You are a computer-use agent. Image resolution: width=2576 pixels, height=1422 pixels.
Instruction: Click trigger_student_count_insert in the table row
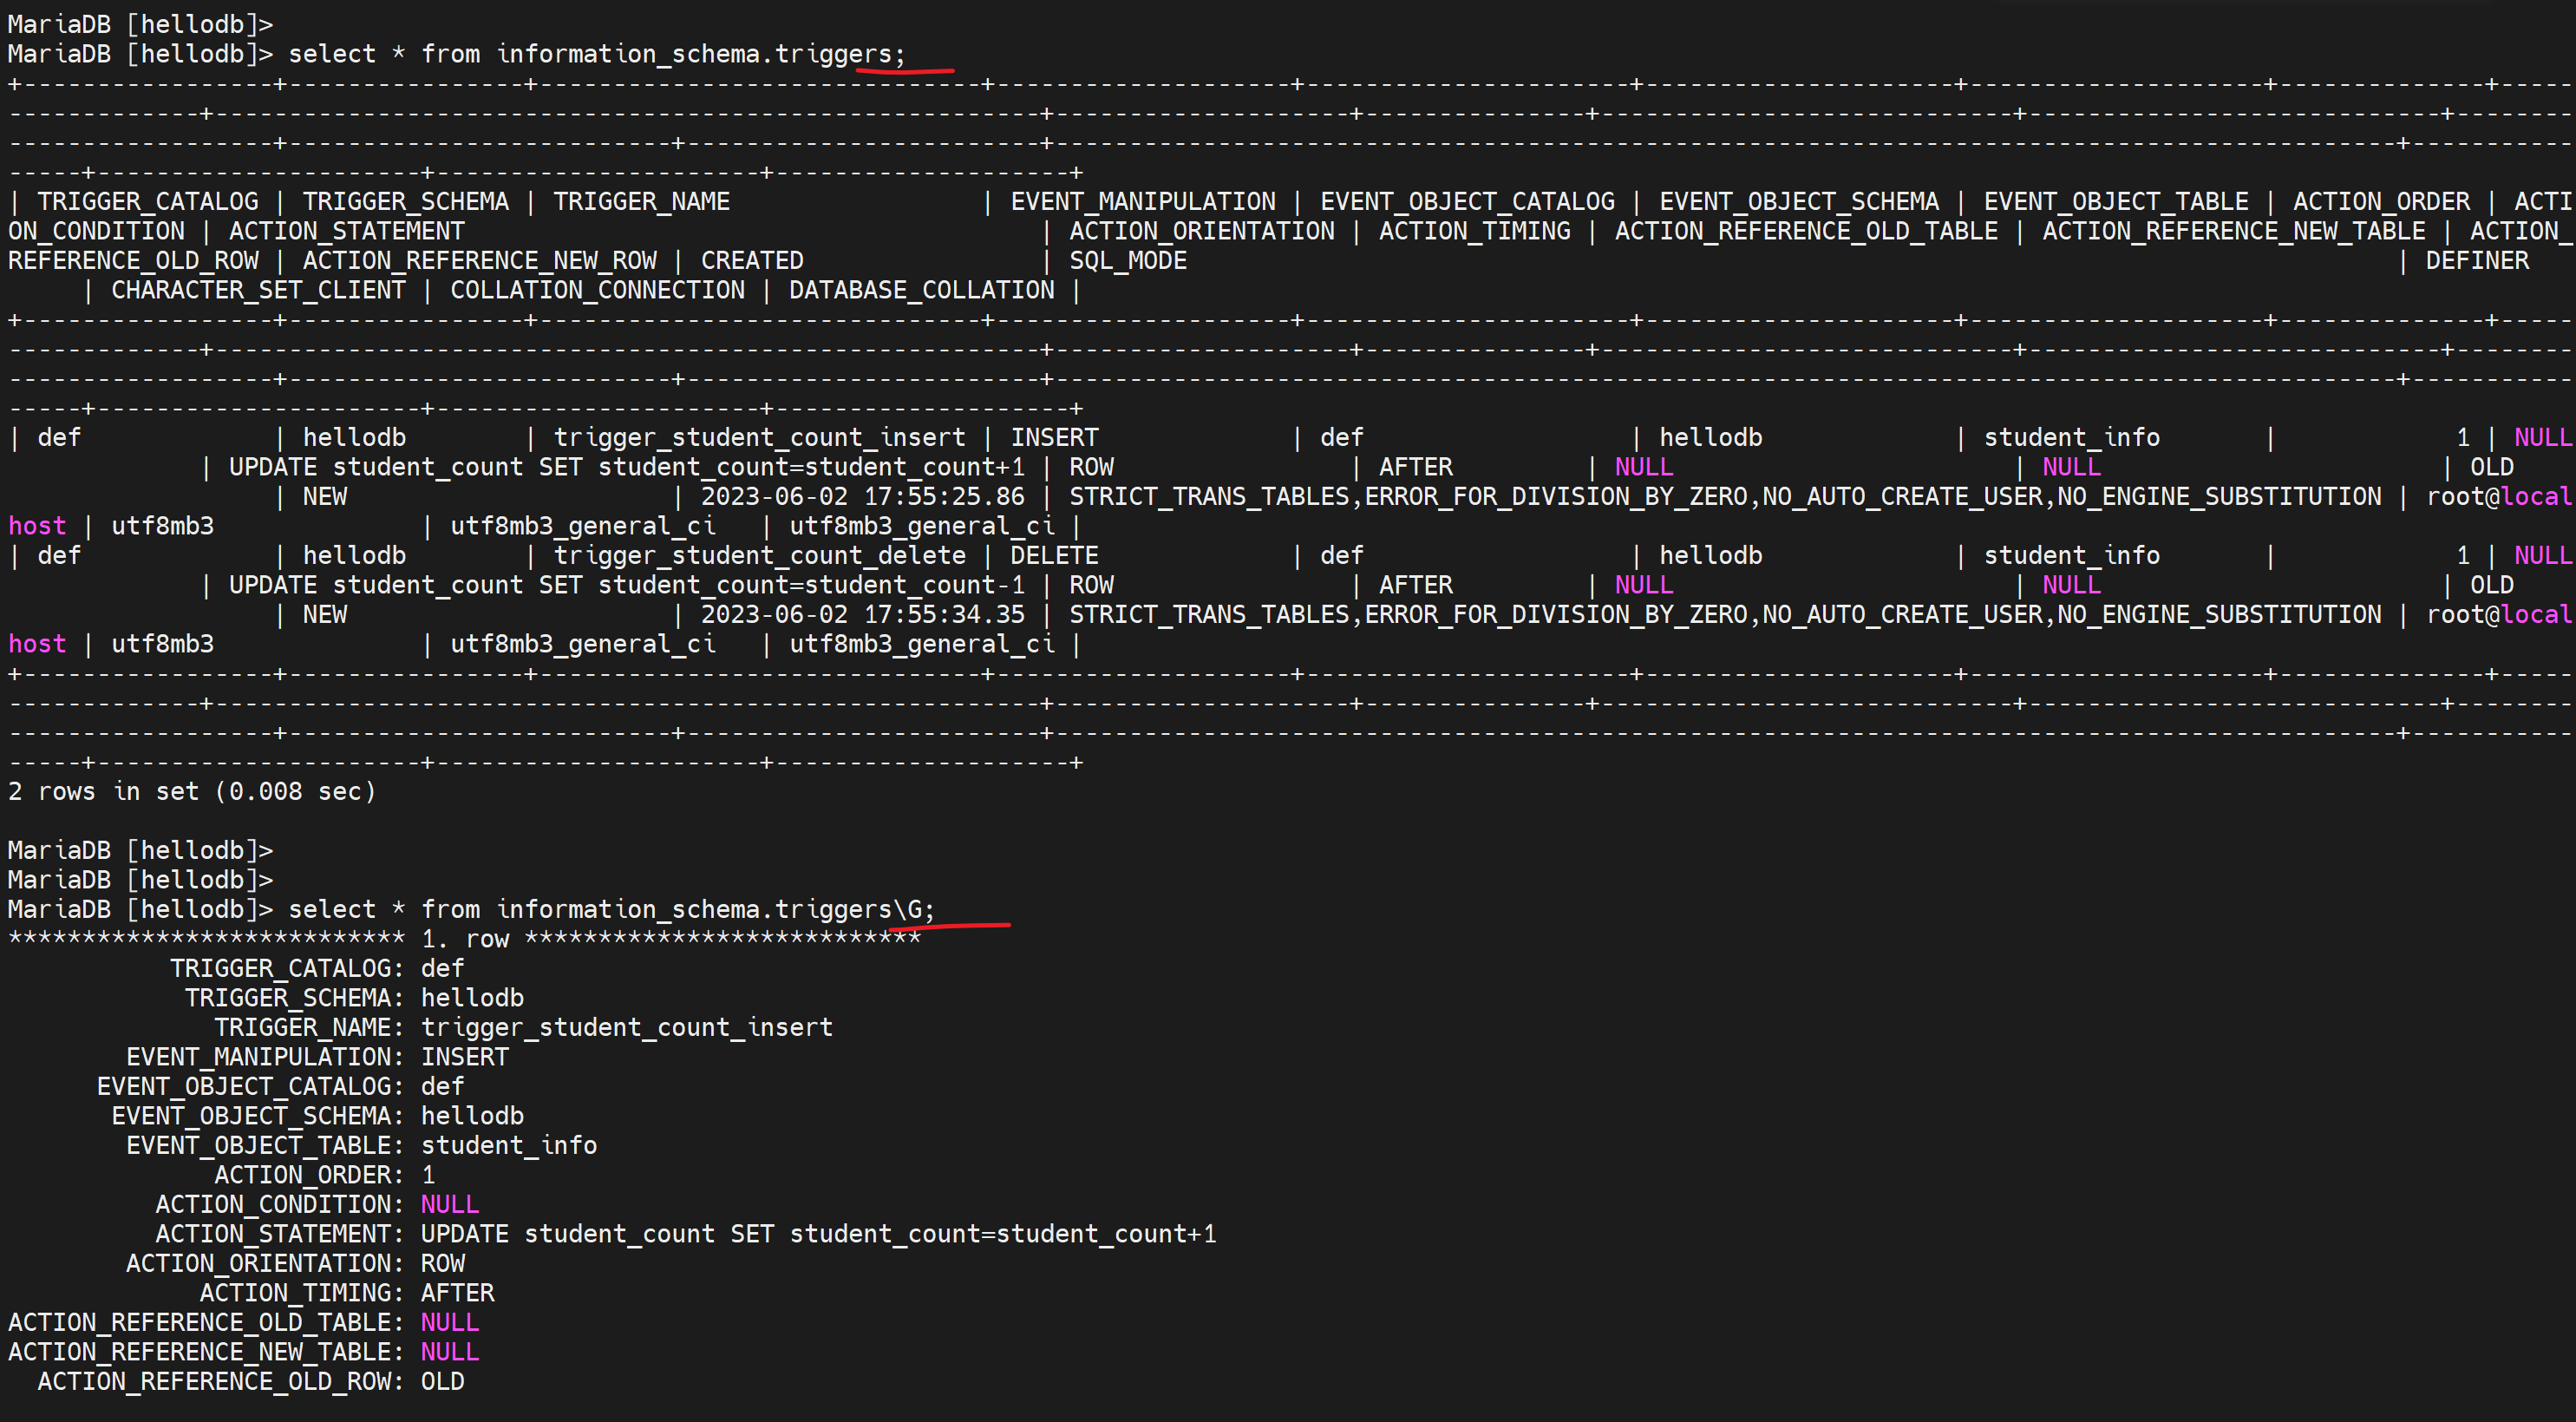pos(759,438)
